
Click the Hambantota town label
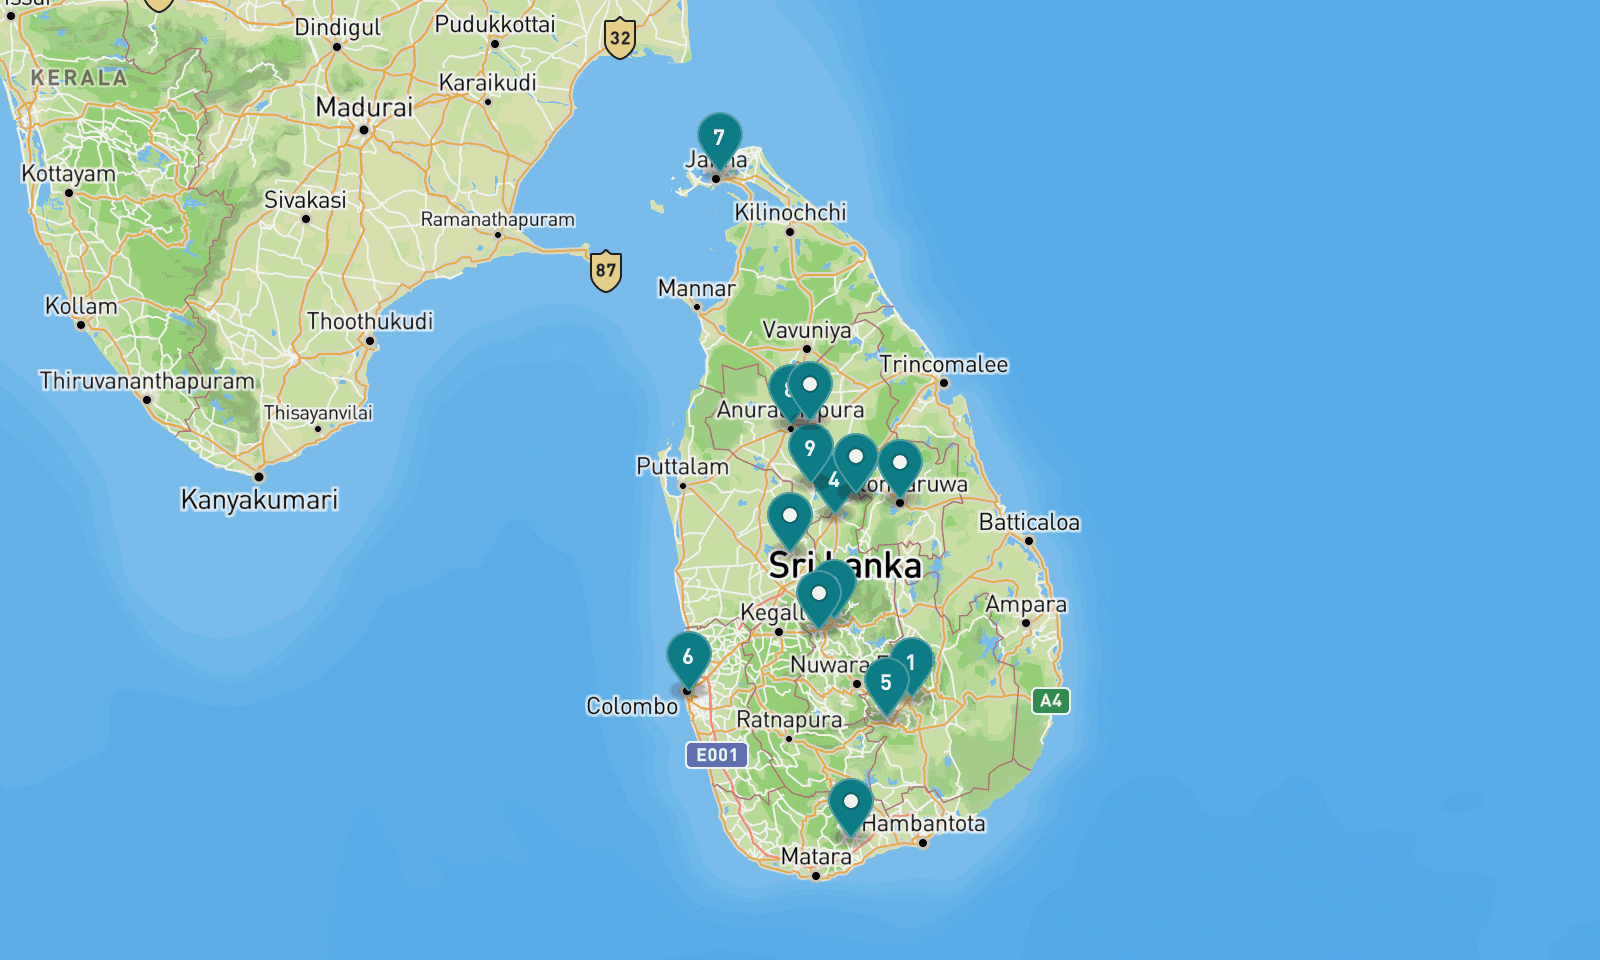tap(923, 823)
